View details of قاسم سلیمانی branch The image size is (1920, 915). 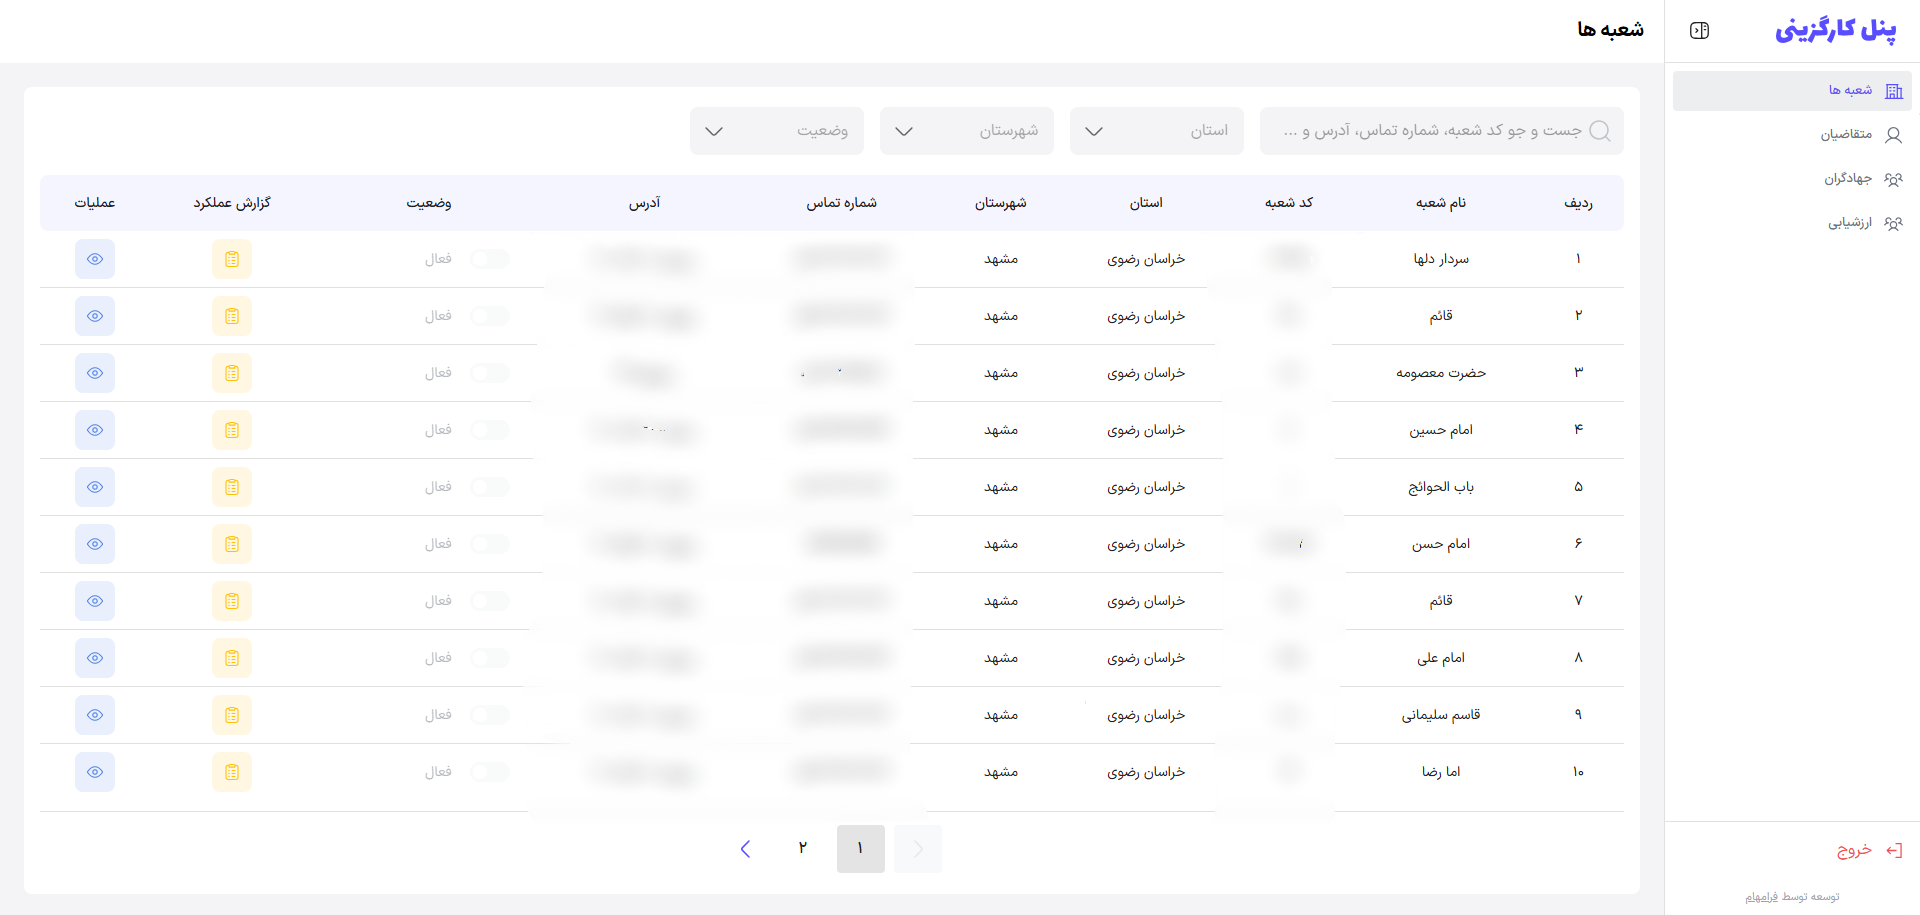coord(95,715)
